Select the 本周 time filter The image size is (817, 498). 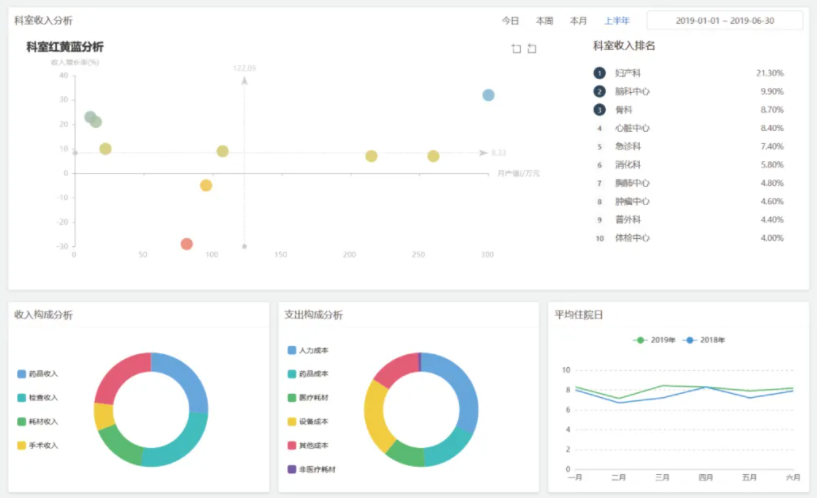(544, 21)
